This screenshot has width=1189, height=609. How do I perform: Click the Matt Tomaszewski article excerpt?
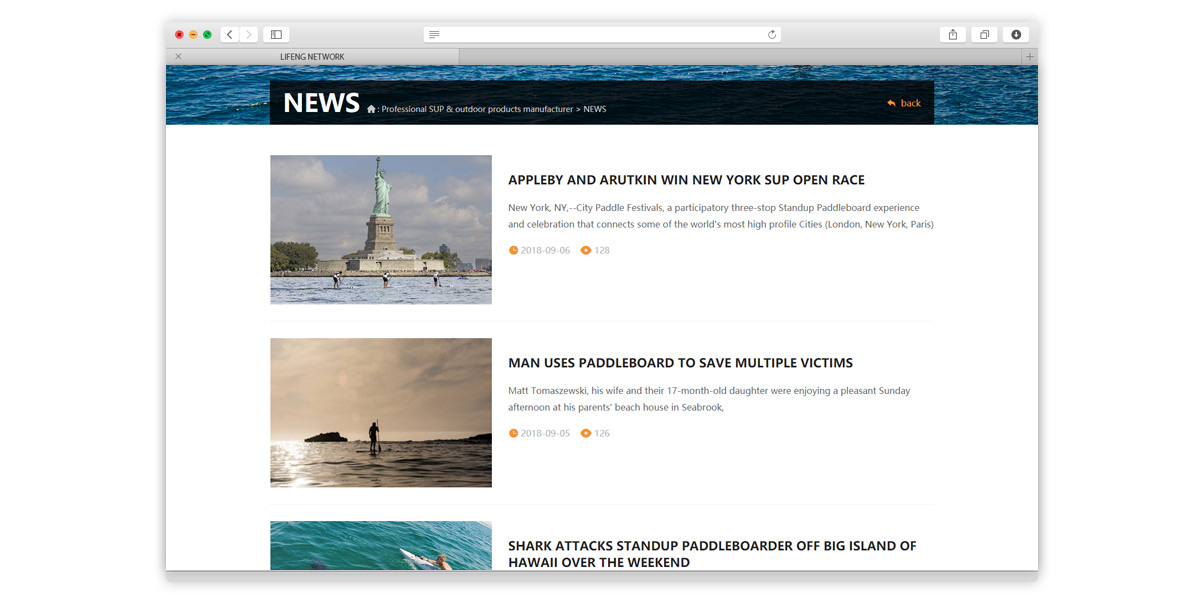709,399
